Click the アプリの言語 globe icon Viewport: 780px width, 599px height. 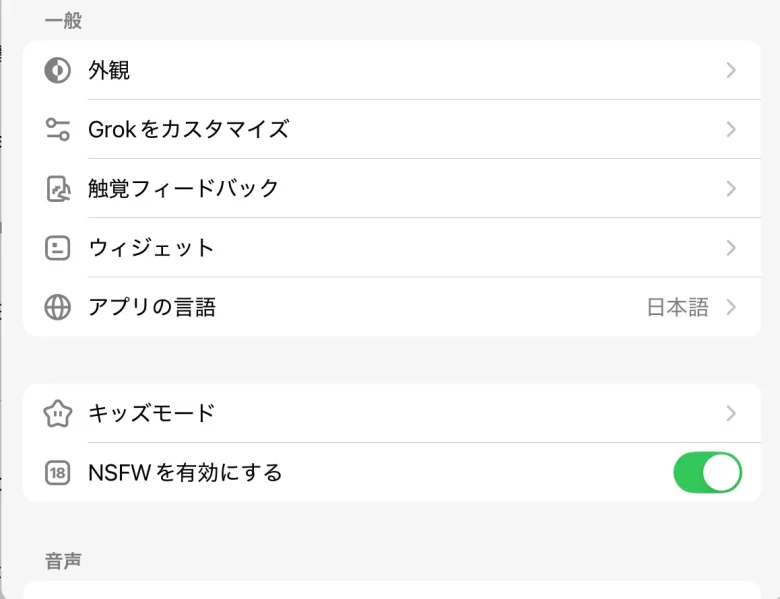[58, 307]
